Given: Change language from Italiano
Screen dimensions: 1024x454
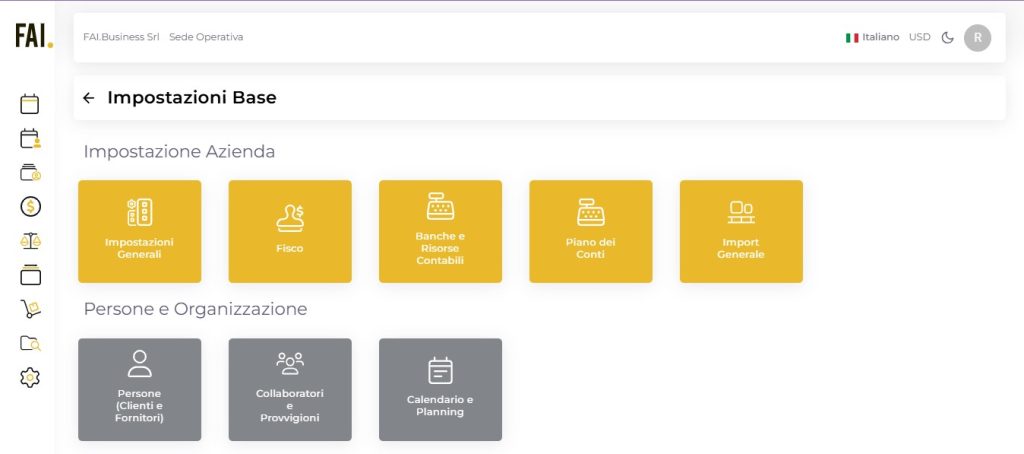Looking at the screenshot, I should click(x=872, y=37).
